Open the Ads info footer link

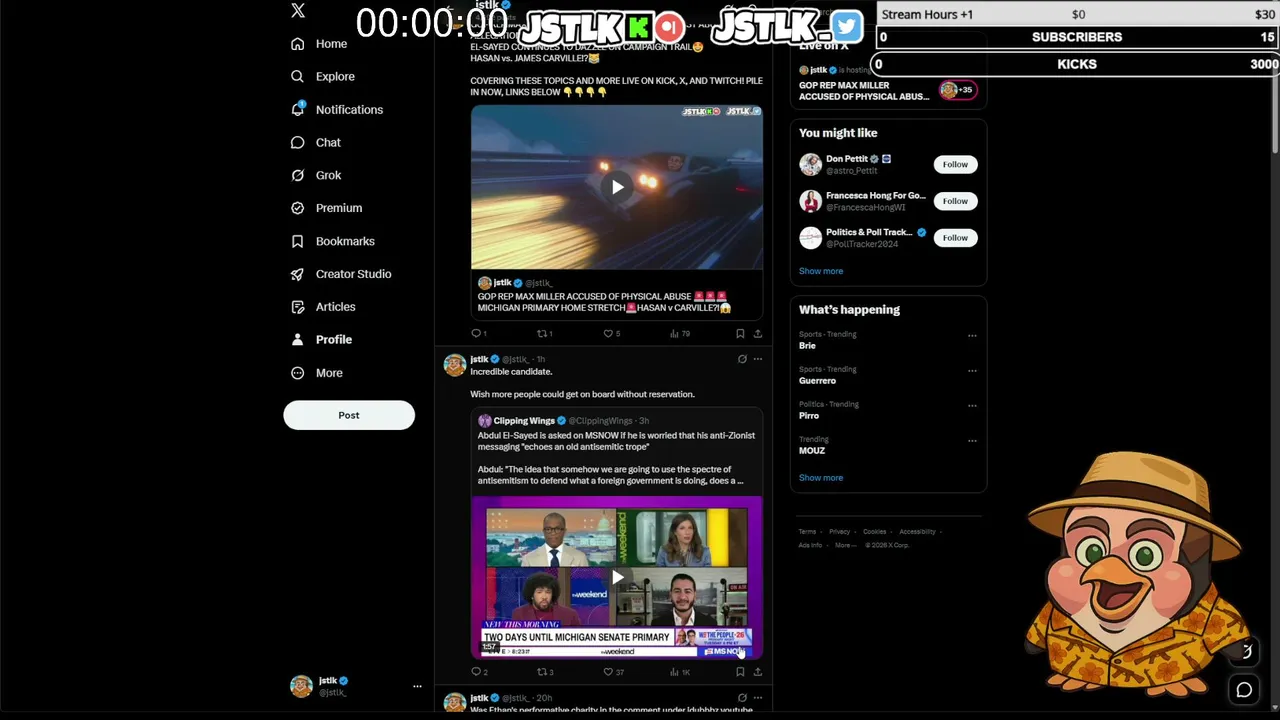click(810, 545)
